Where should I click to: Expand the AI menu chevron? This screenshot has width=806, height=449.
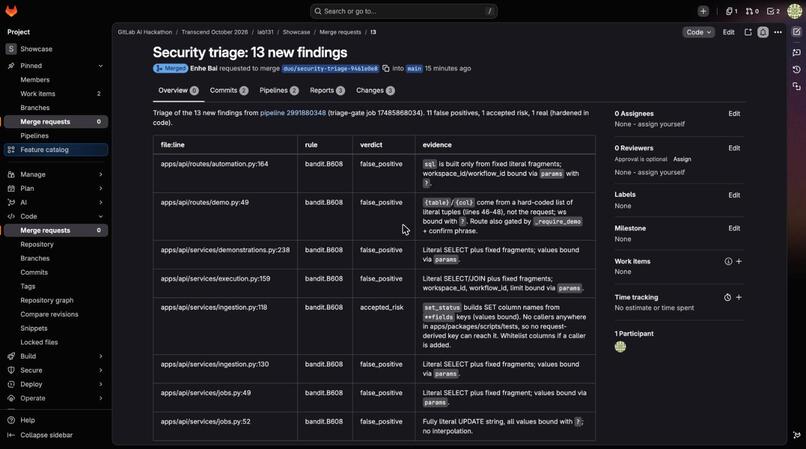(101, 202)
